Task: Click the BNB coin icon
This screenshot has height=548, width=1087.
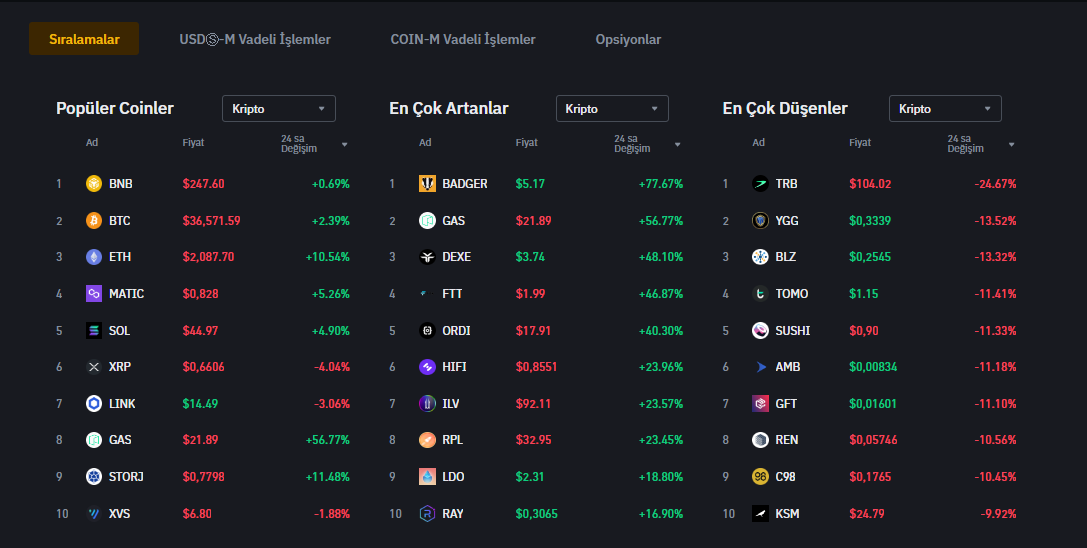Action: click(x=94, y=184)
